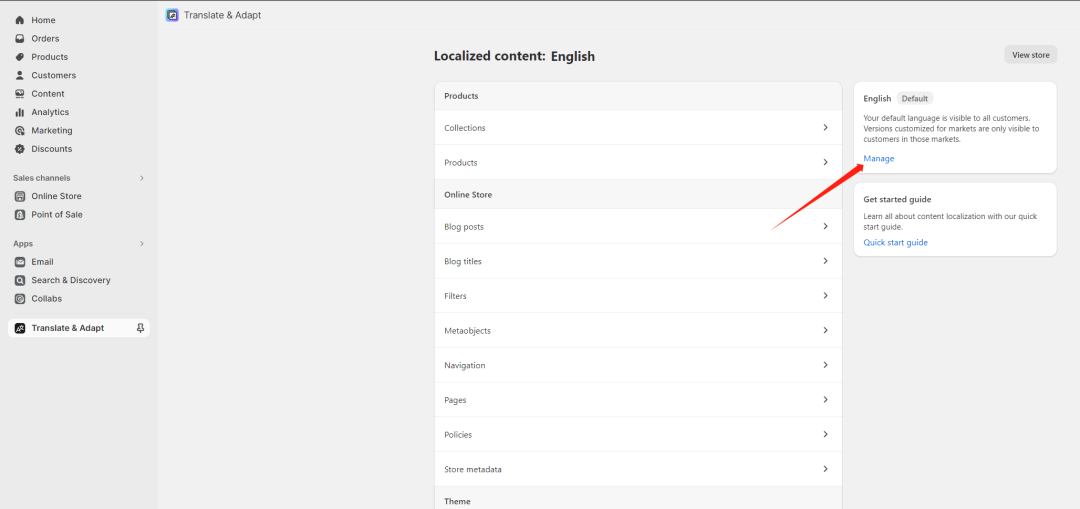
Task: Open Store metadata row chevron arrow
Action: pos(825,469)
